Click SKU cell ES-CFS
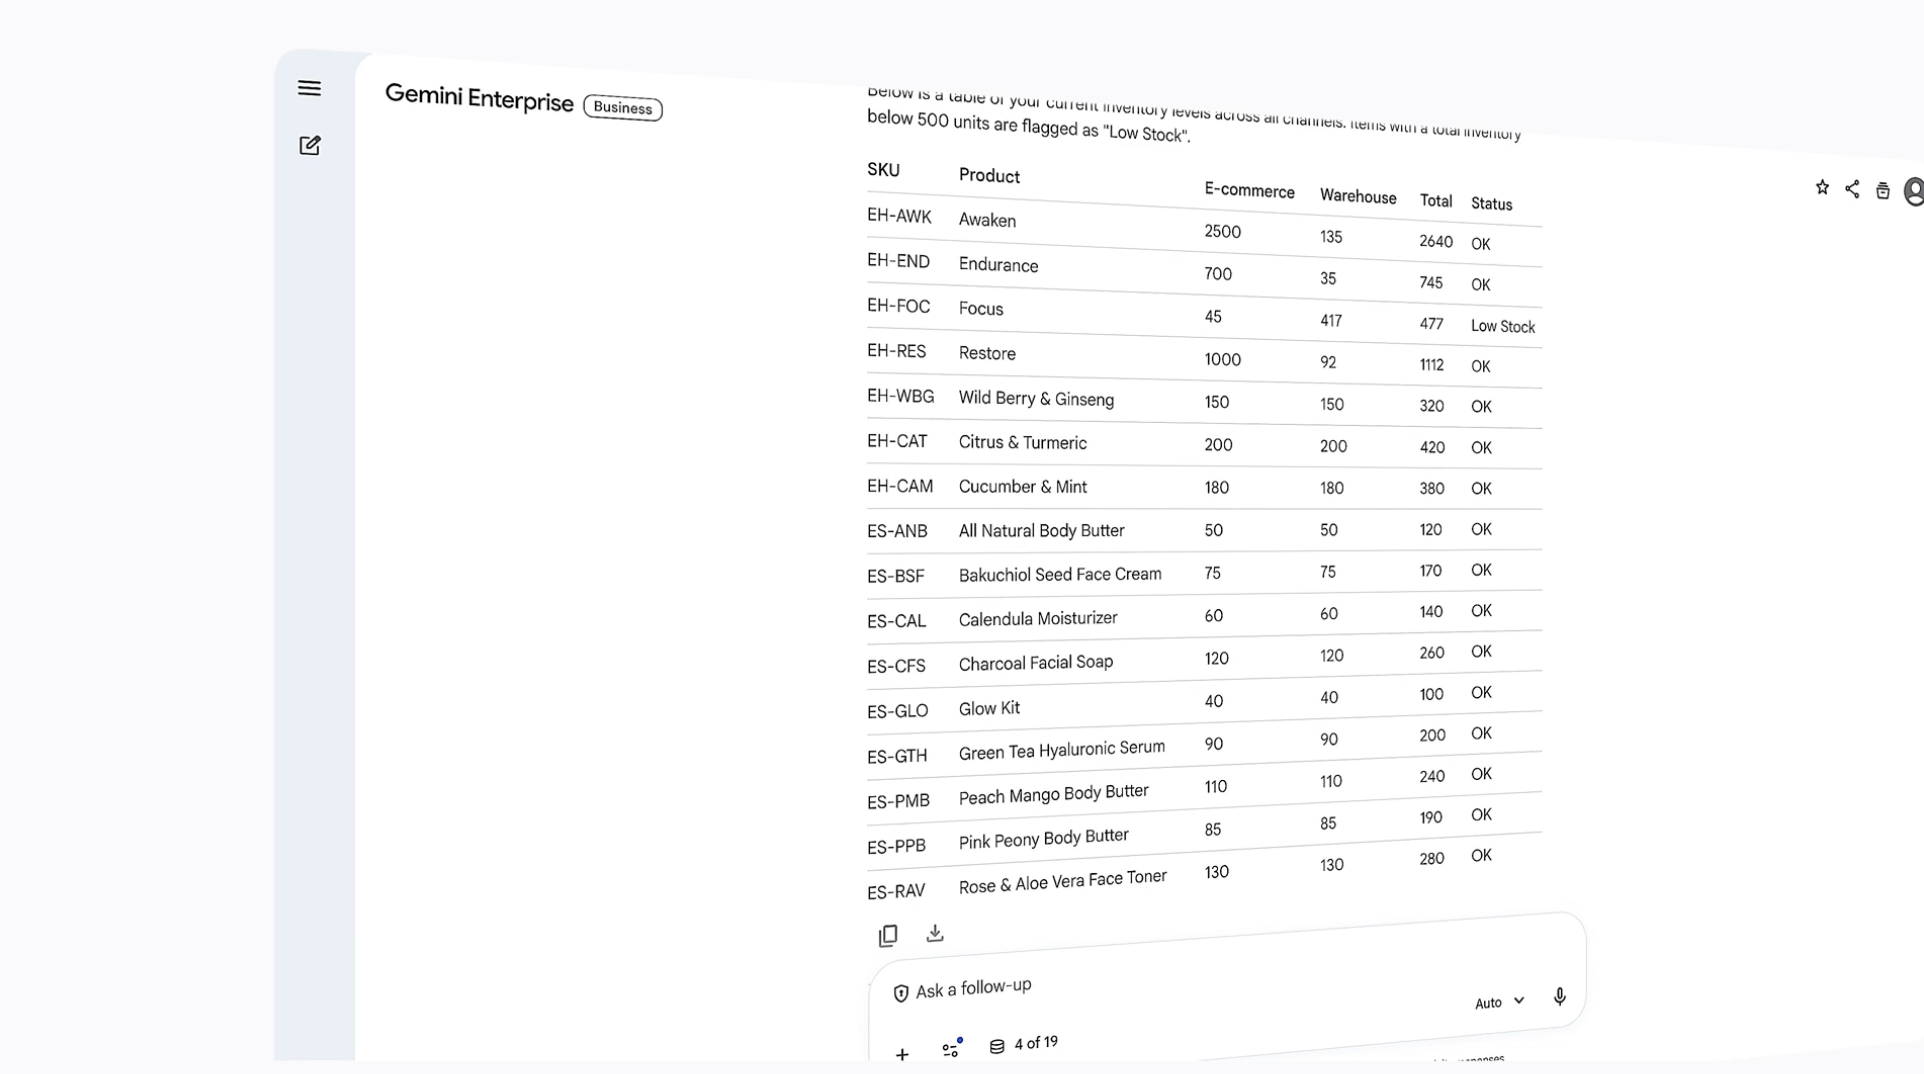1924x1074 pixels. (x=896, y=666)
